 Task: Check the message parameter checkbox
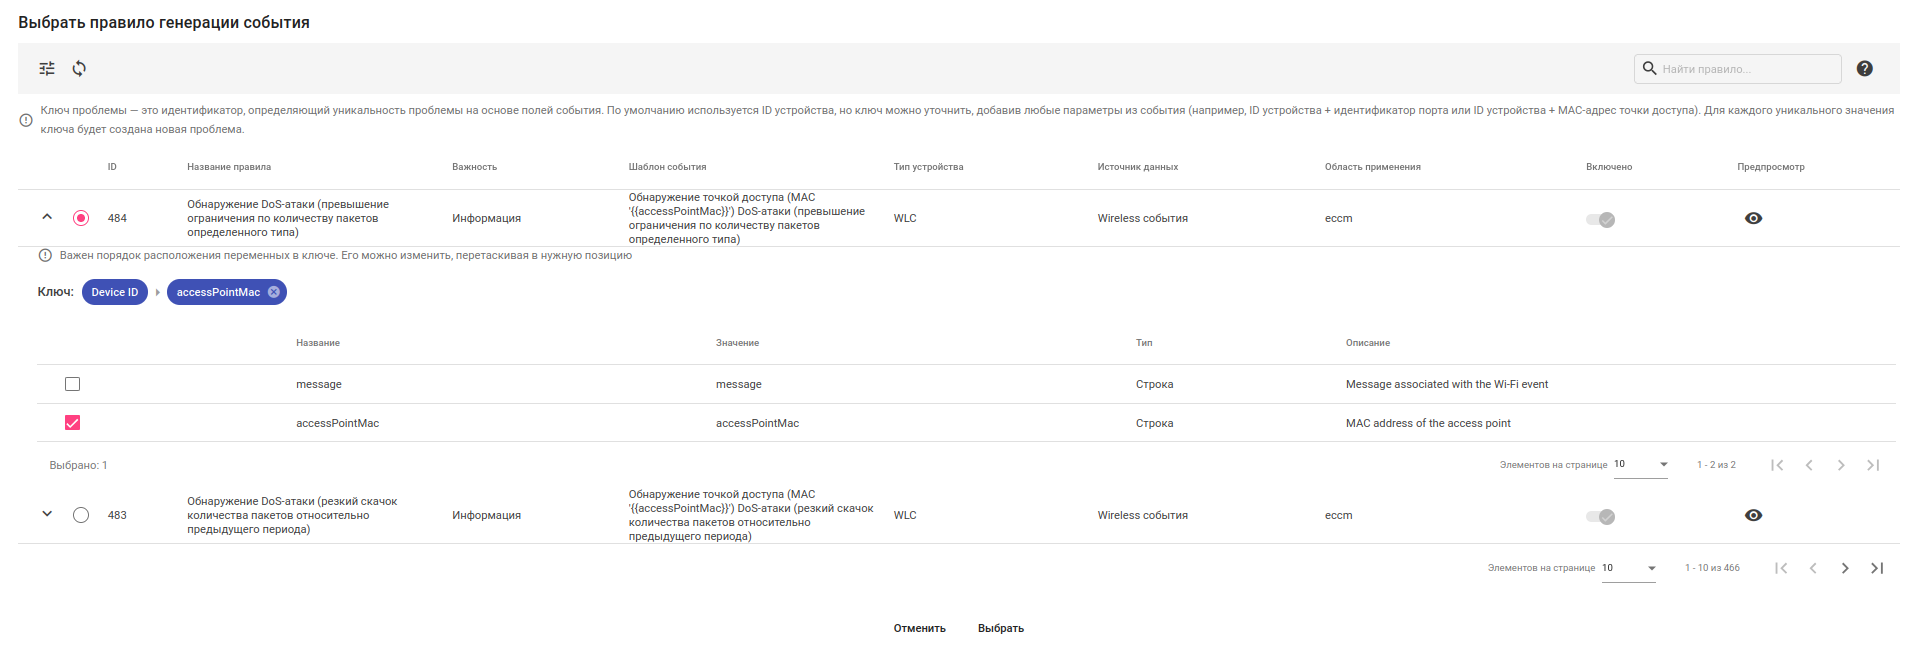coord(72,384)
